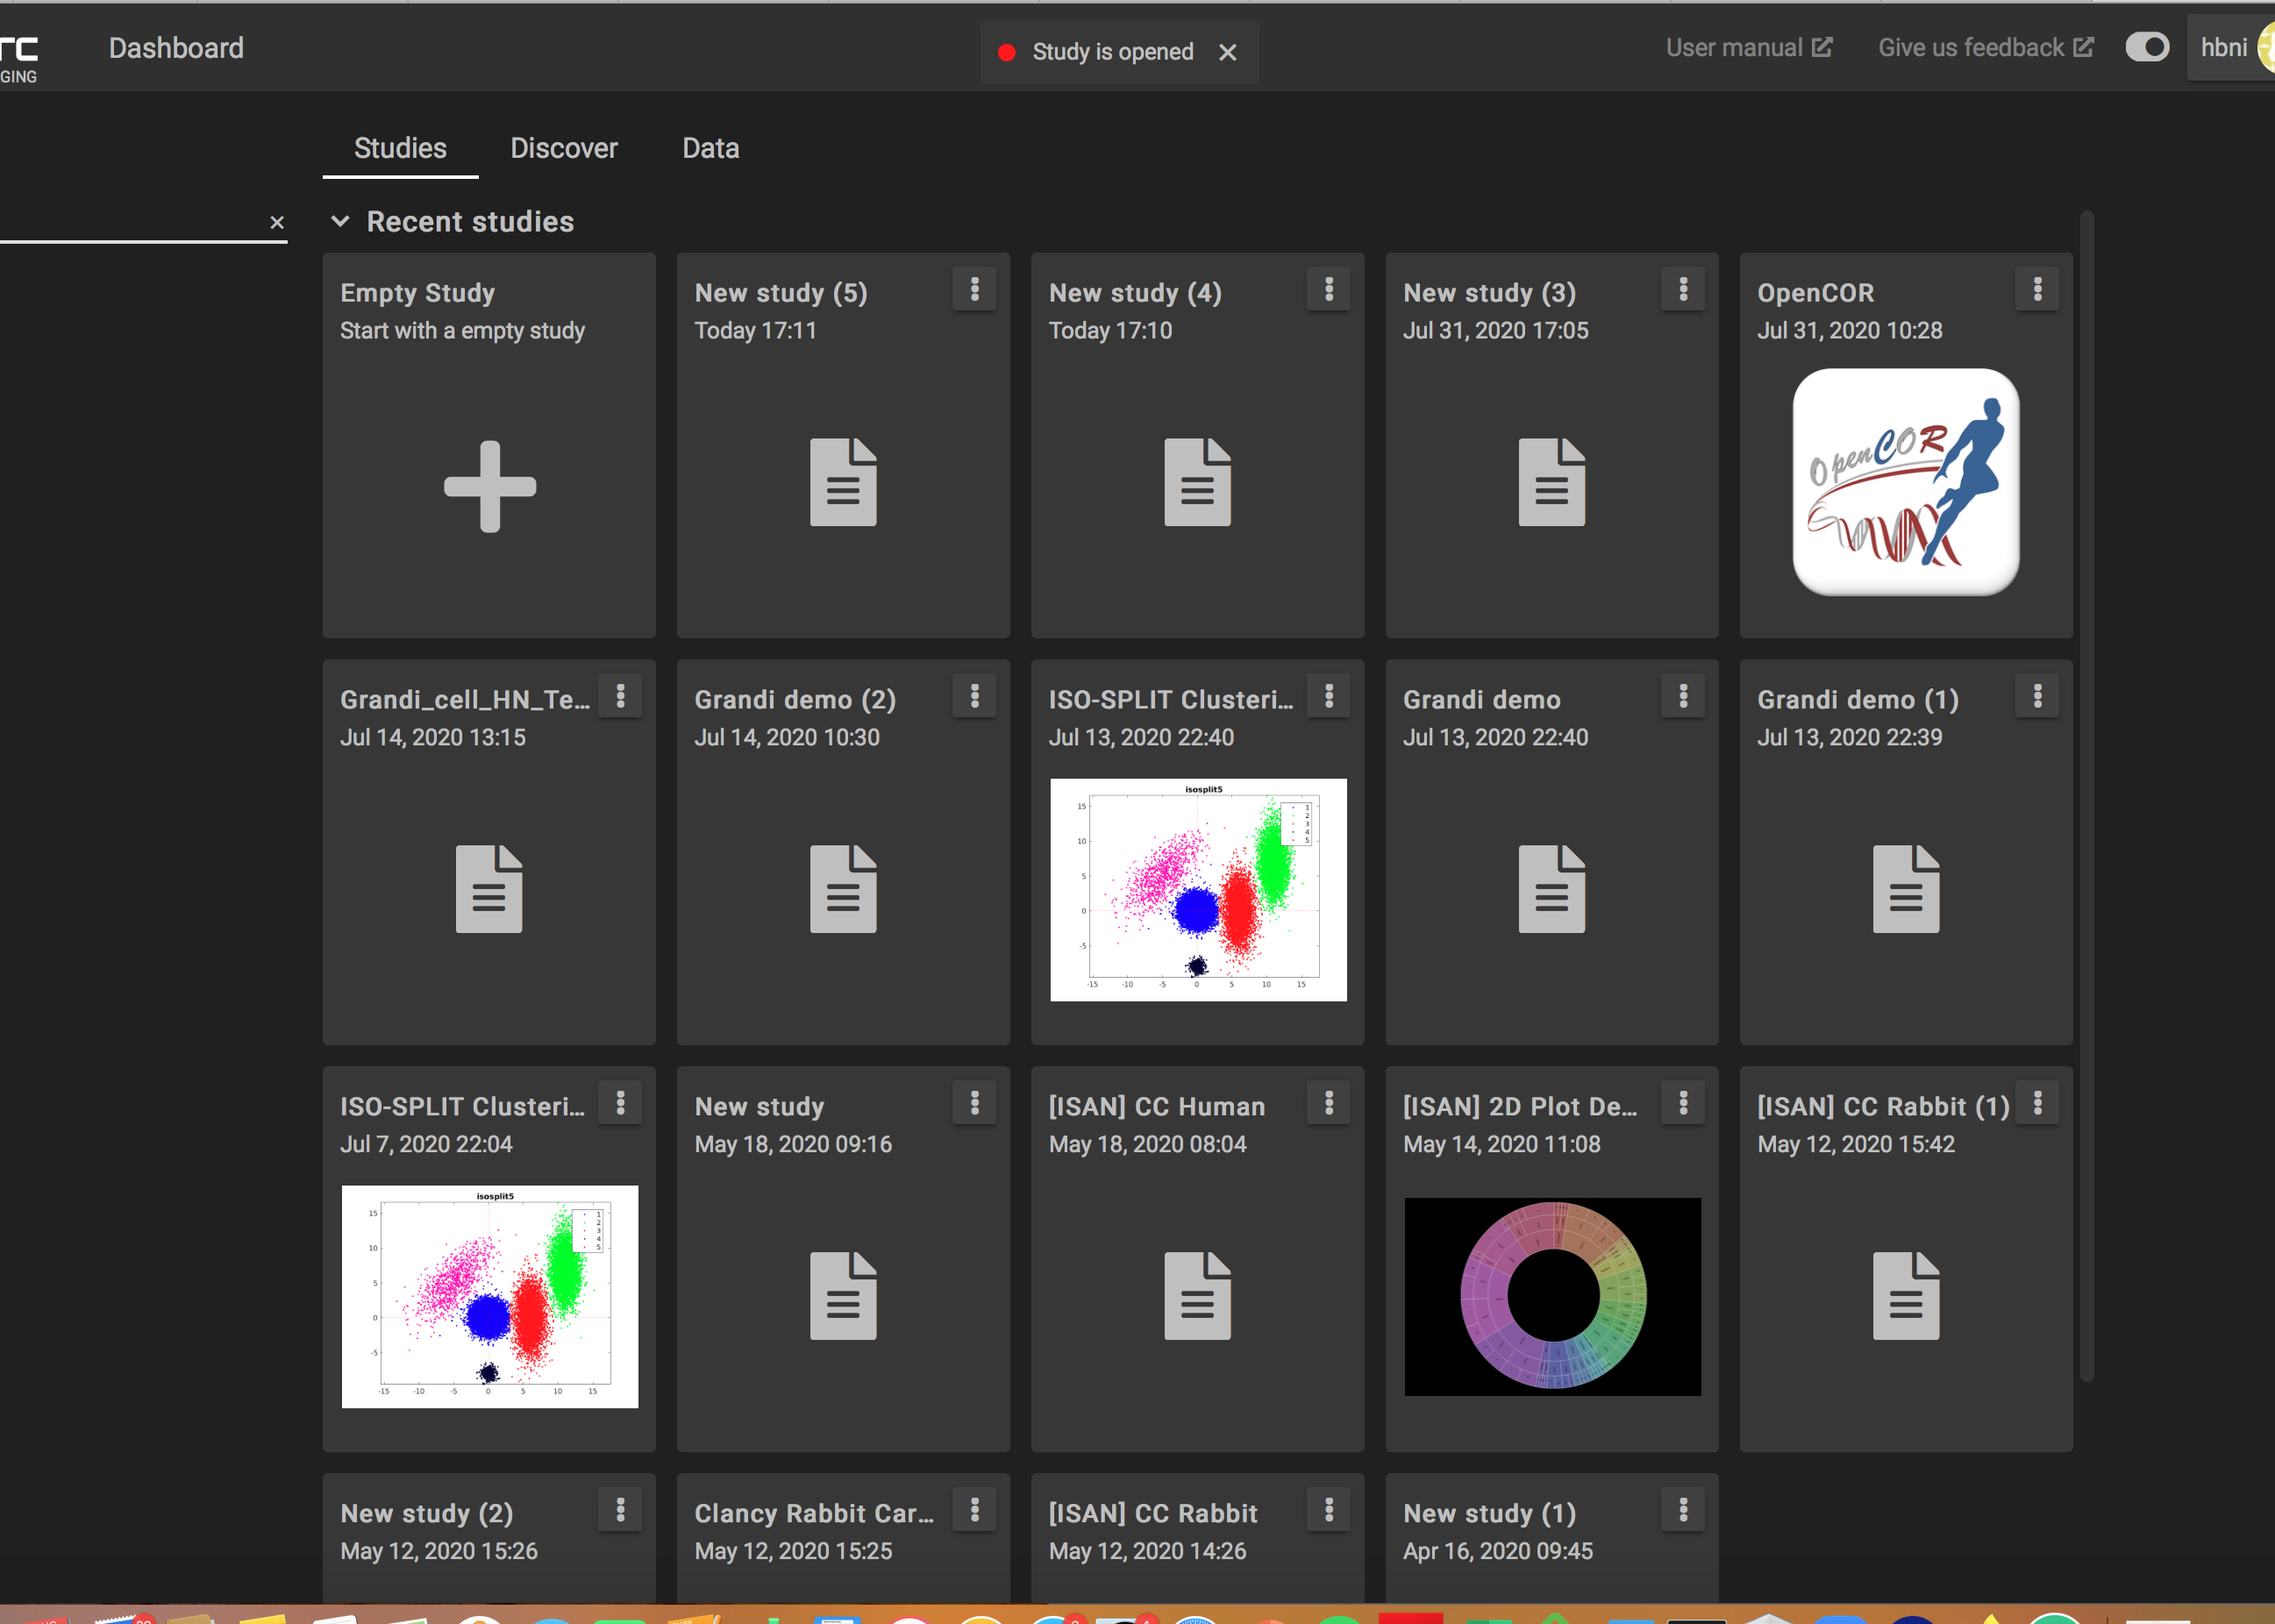Open three-dot menu for Clancy Rabbit study
This screenshot has height=1624, width=2275.
tap(974, 1510)
